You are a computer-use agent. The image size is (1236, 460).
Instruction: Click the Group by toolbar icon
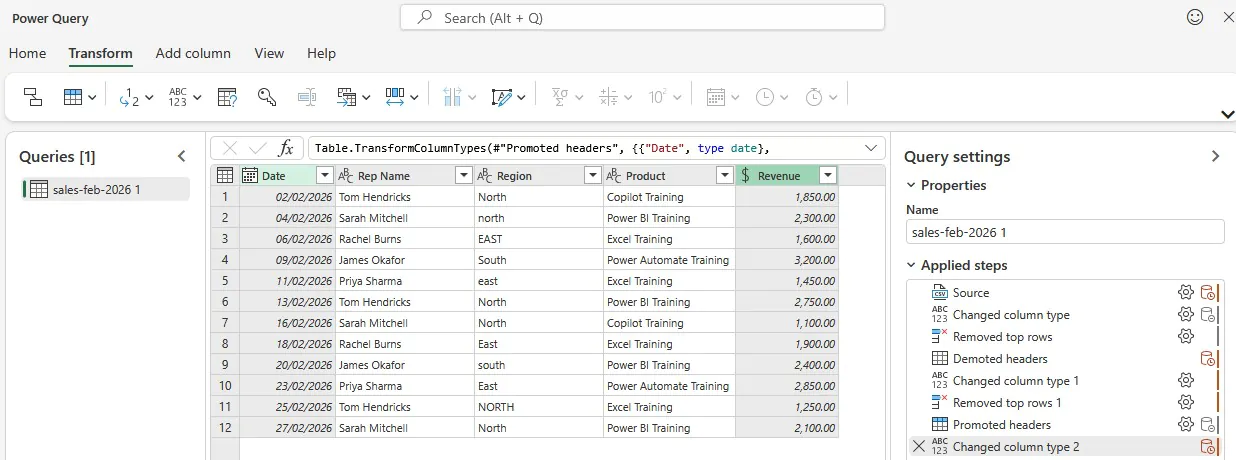point(33,97)
